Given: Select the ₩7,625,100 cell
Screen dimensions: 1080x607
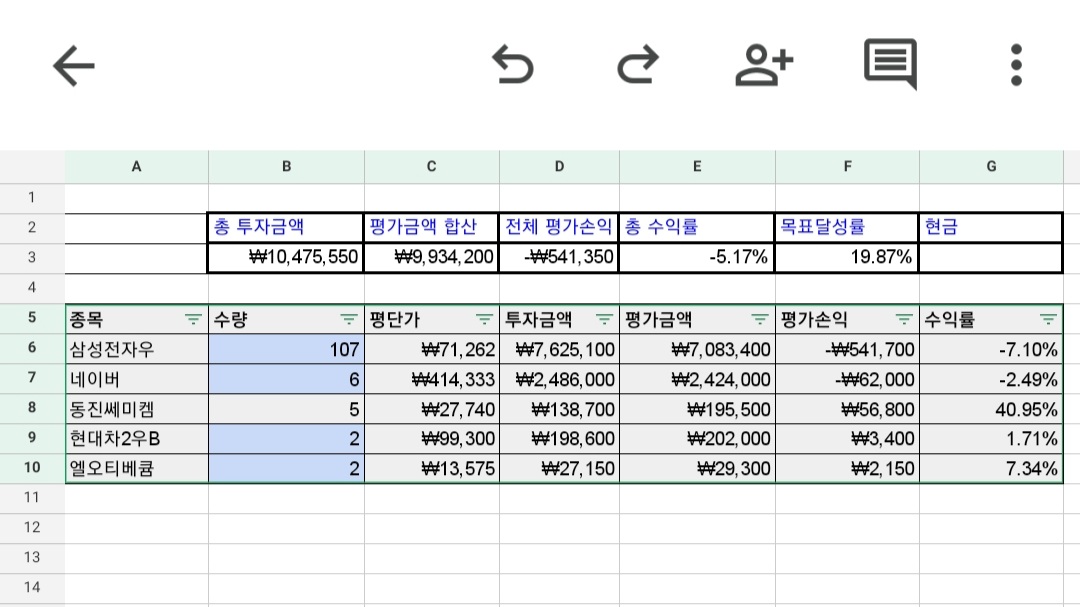Looking at the screenshot, I should coord(559,349).
